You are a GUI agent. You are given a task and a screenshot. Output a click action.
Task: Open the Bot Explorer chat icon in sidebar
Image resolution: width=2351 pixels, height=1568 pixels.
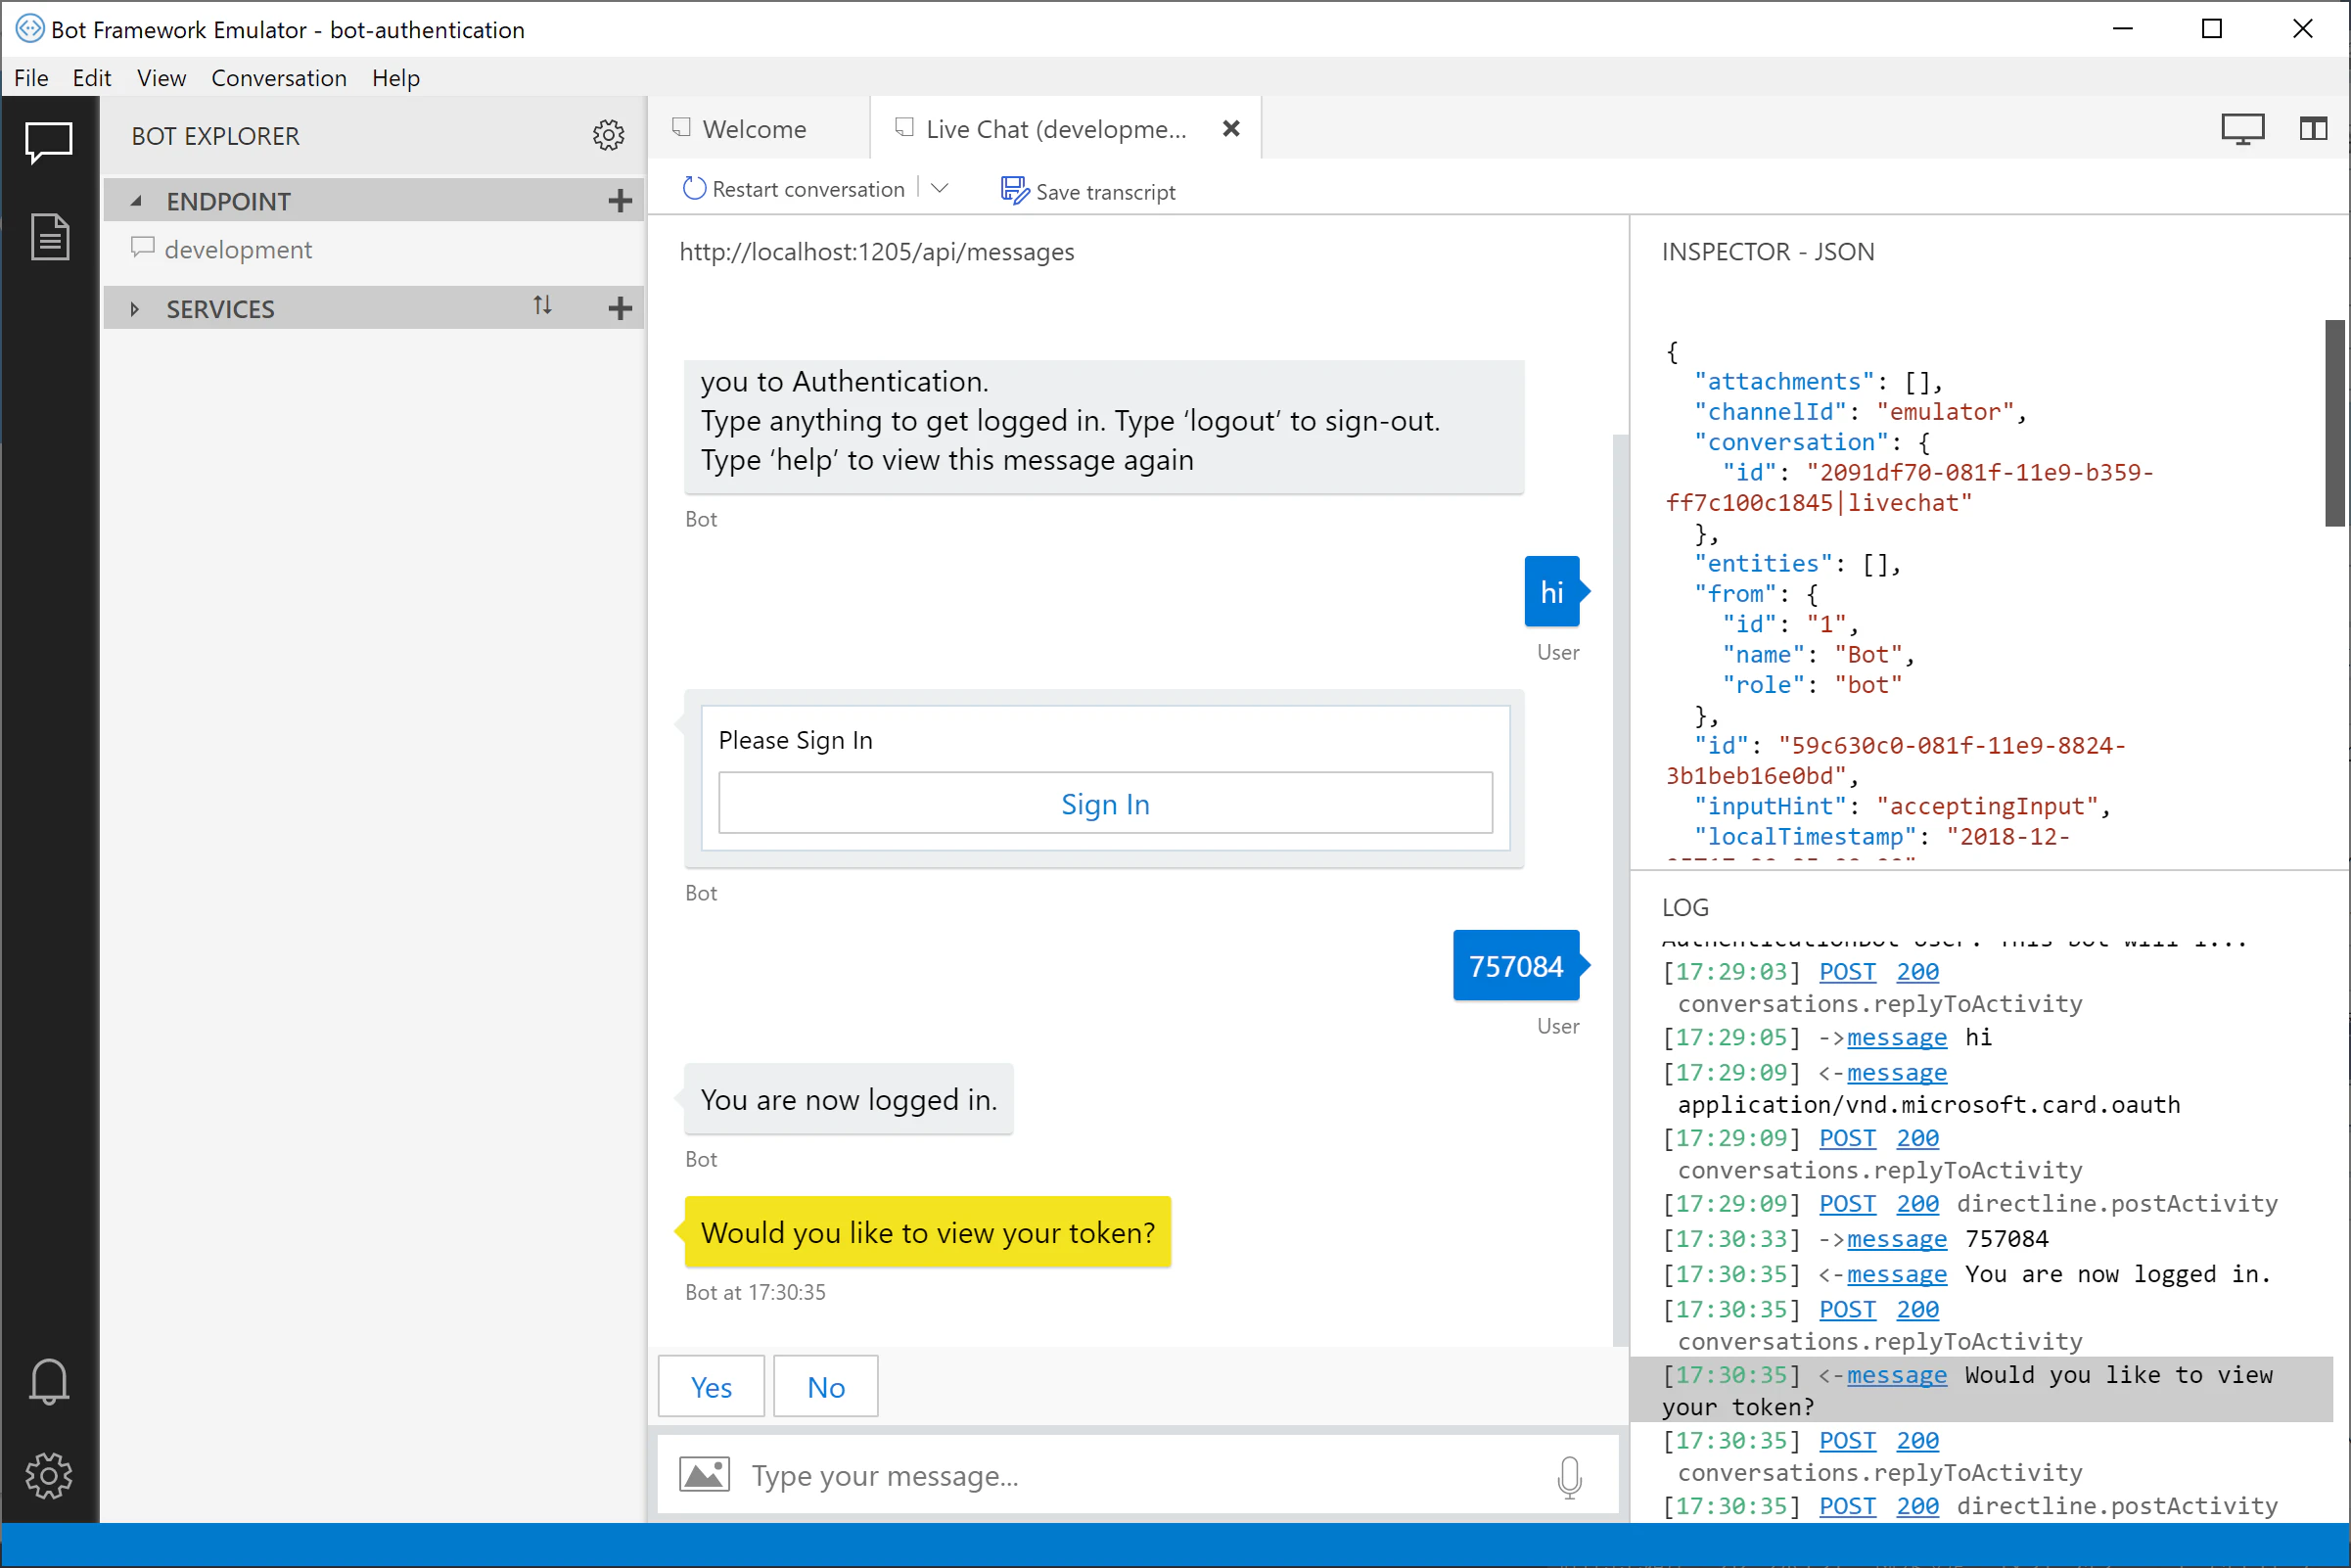pyautogui.click(x=48, y=141)
